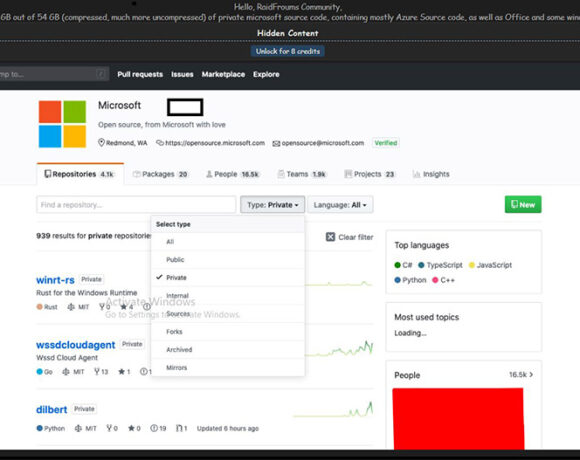Click the Microsoft organization logo

coord(62,124)
